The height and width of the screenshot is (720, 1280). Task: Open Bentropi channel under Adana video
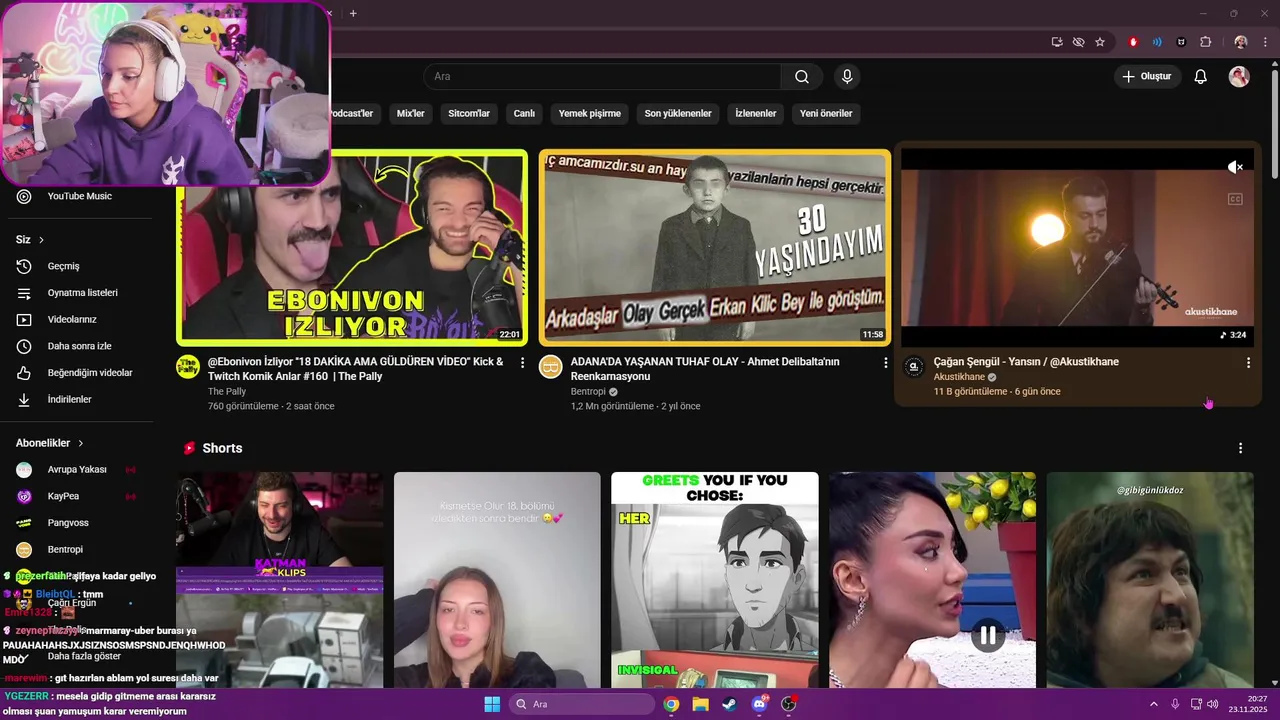[588, 392]
